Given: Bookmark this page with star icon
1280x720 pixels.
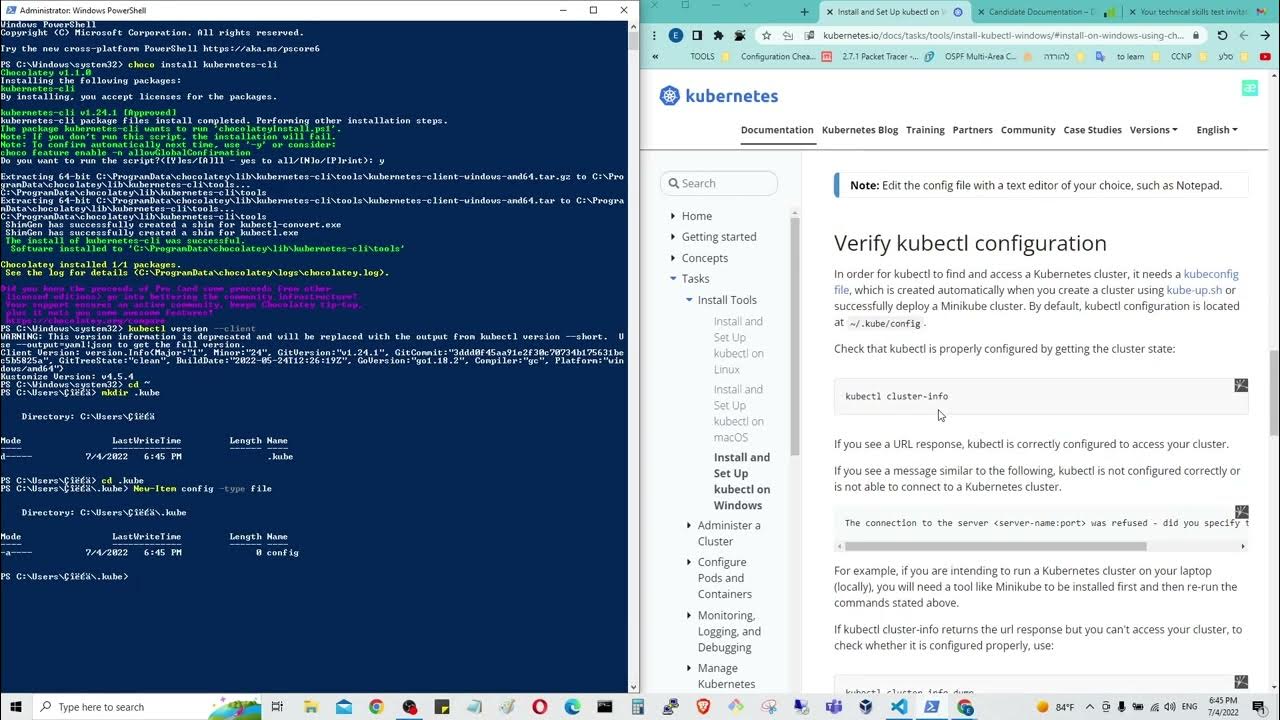Looking at the screenshot, I should click(766, 35).
